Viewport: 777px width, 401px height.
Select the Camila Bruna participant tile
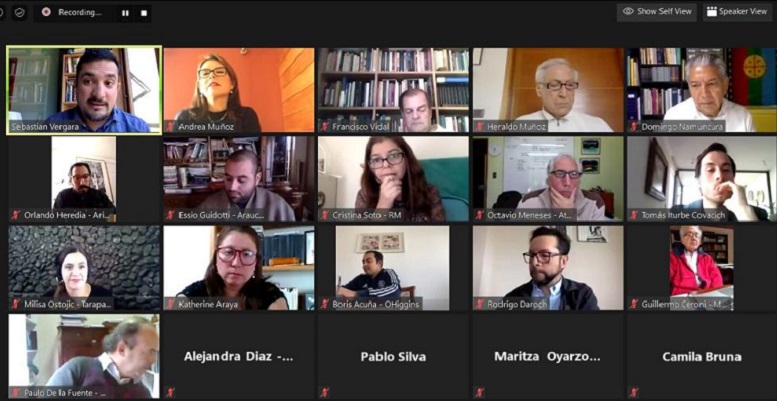point(702,356)
